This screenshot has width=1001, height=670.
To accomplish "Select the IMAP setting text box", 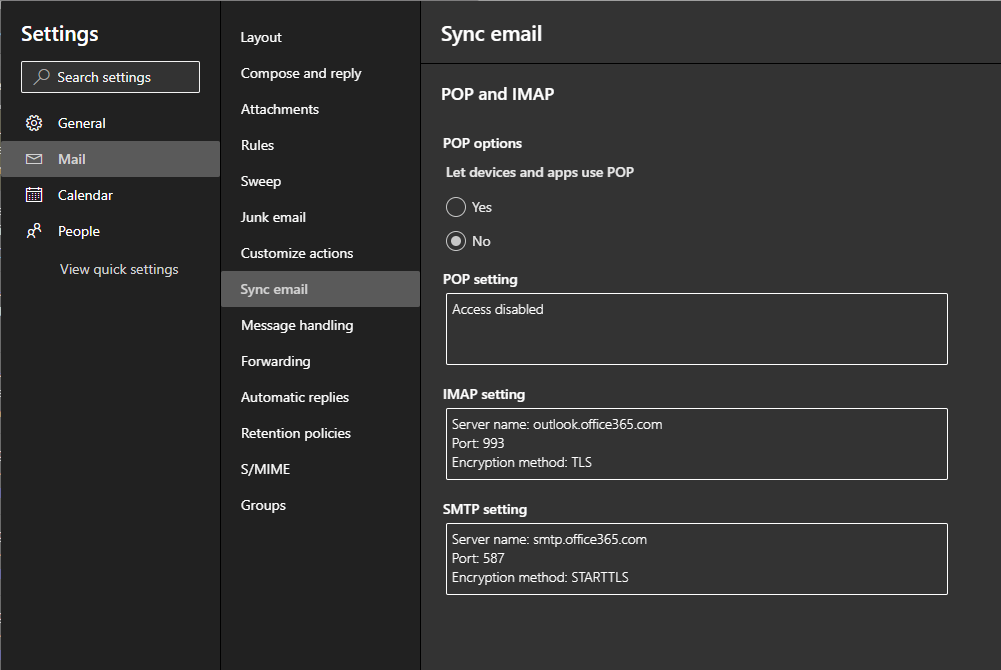I will 696,441.
